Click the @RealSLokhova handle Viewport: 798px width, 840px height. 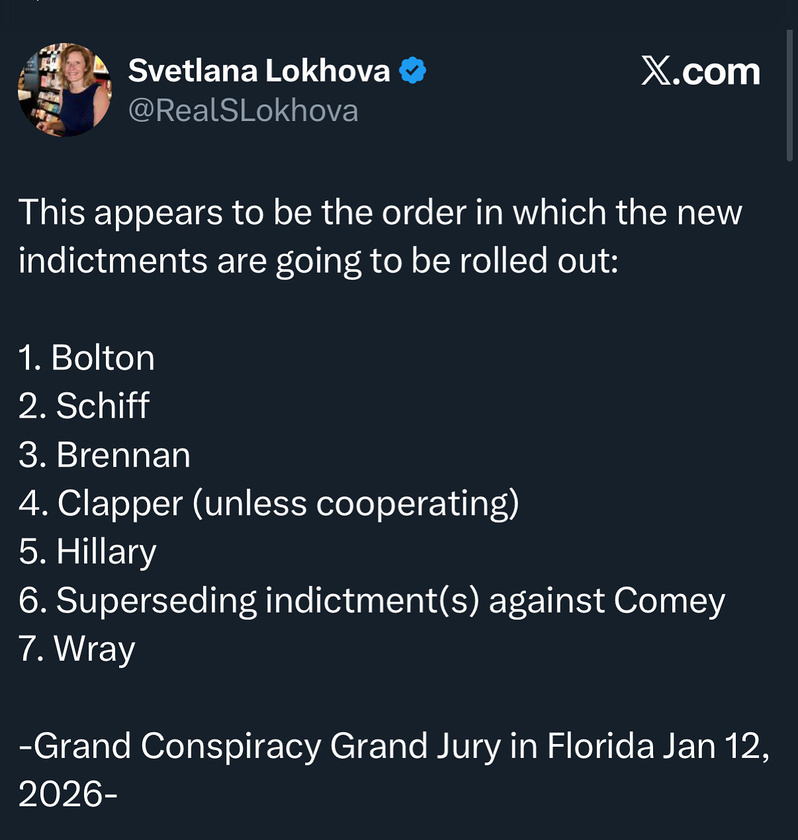[243, 110]
